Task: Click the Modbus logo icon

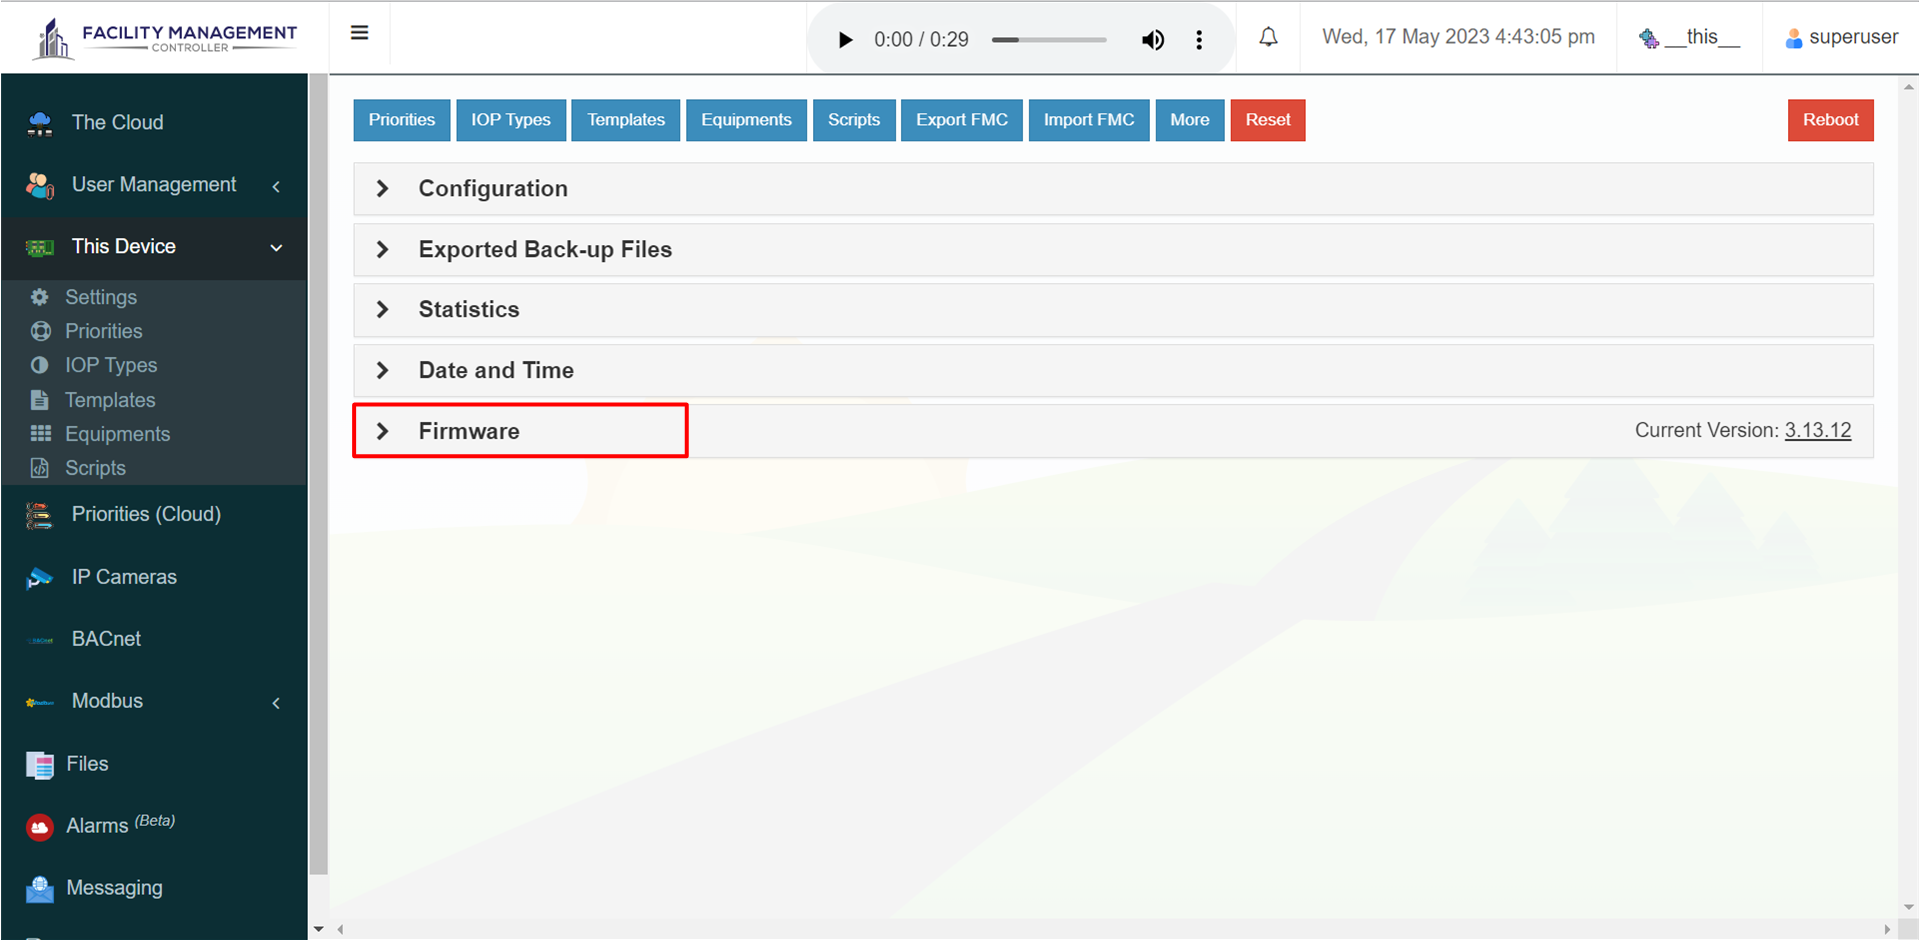Action: pyautogui.click(x=40, y=702)
